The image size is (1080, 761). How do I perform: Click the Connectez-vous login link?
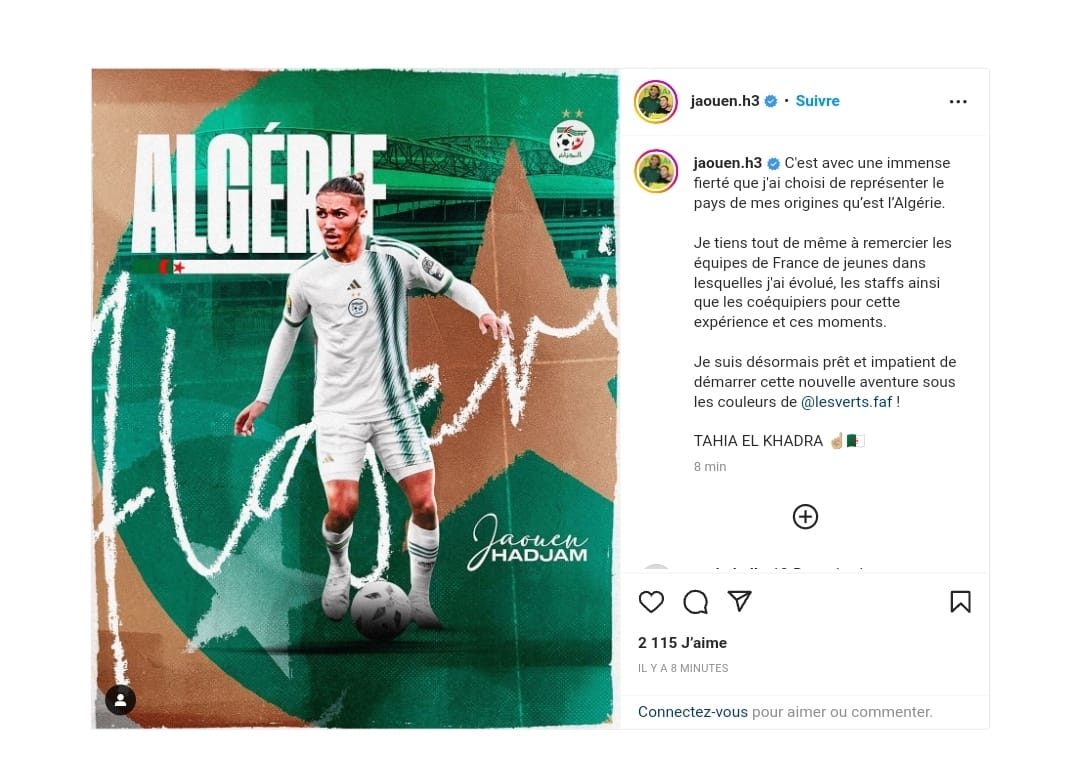coord(692,711)
